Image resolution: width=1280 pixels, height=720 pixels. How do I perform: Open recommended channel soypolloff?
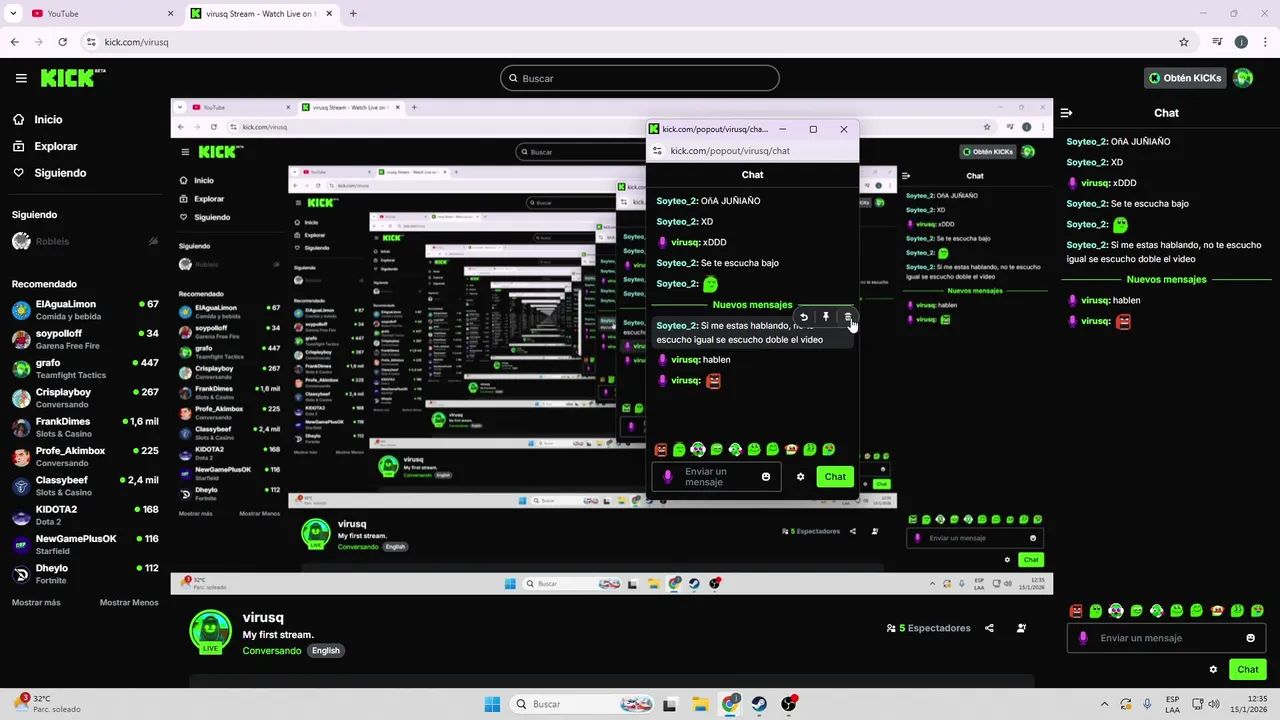coord(85,339)
